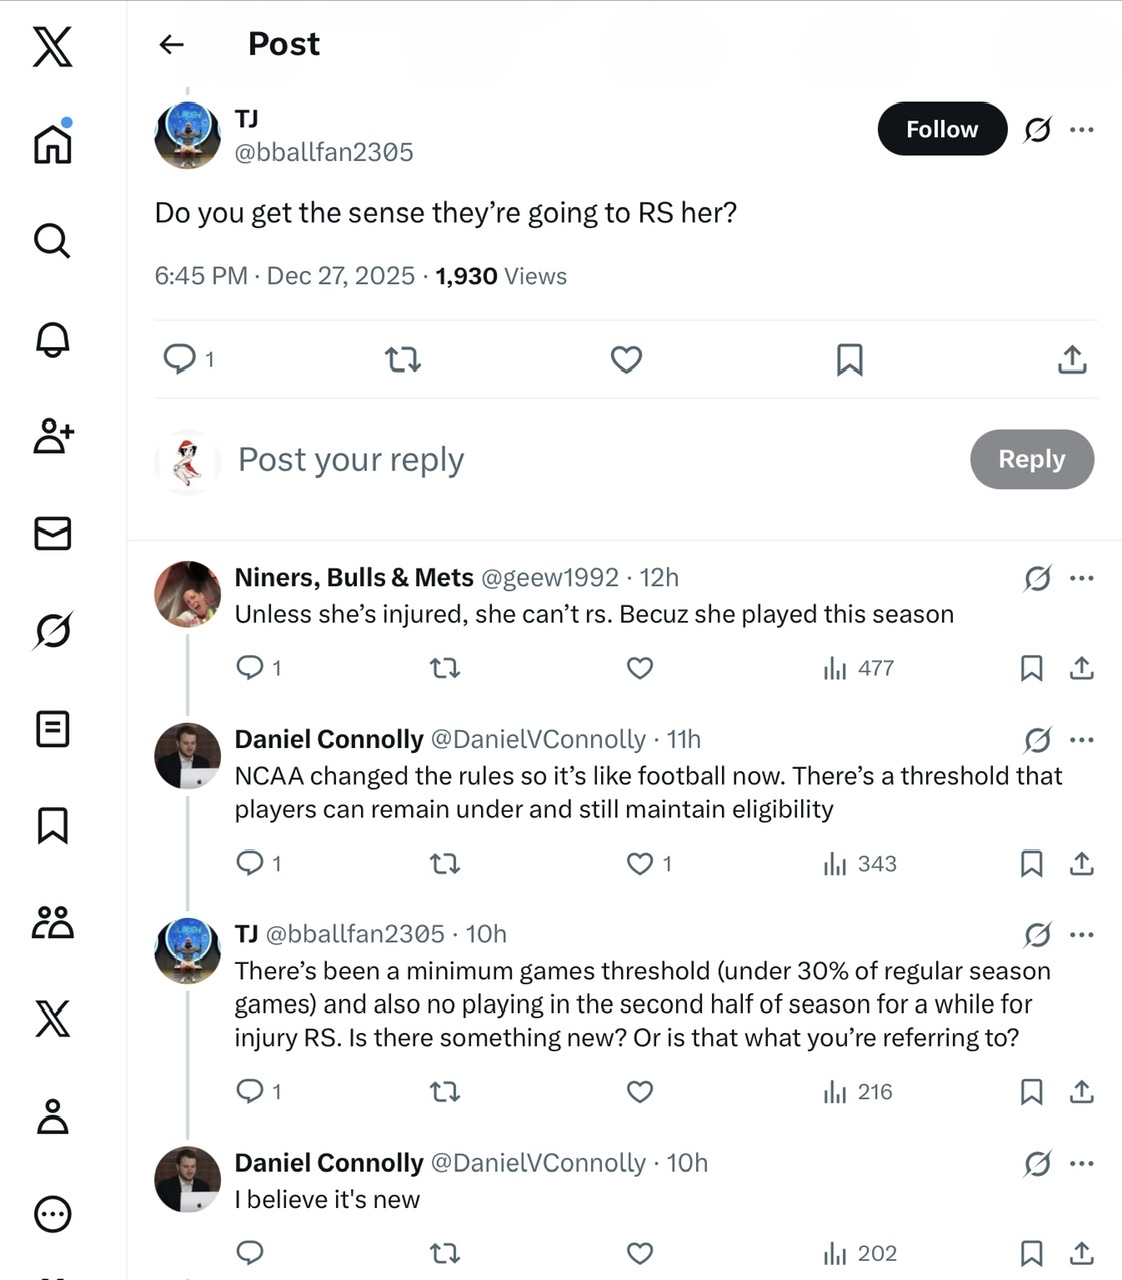The image size is (1122, 1280).
Task: Repost TJ's main post
Action: tap(403, 359)
